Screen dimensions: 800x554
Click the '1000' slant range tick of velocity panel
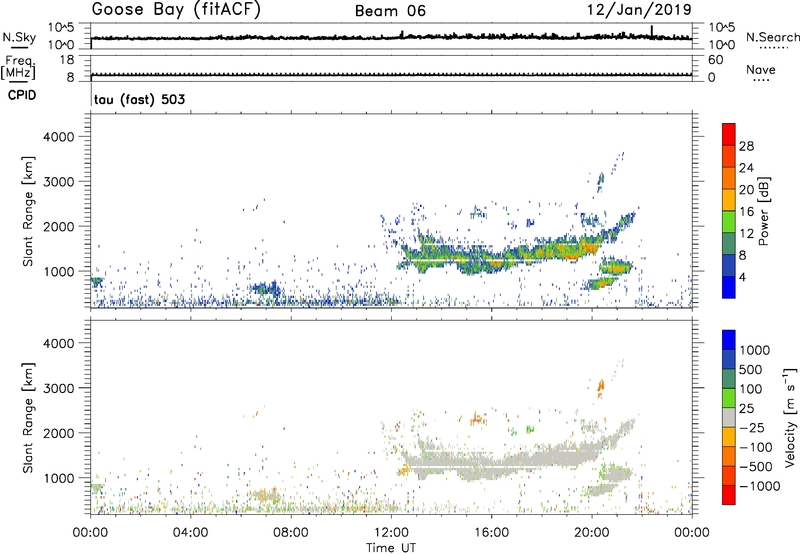(x=59, y=477)
